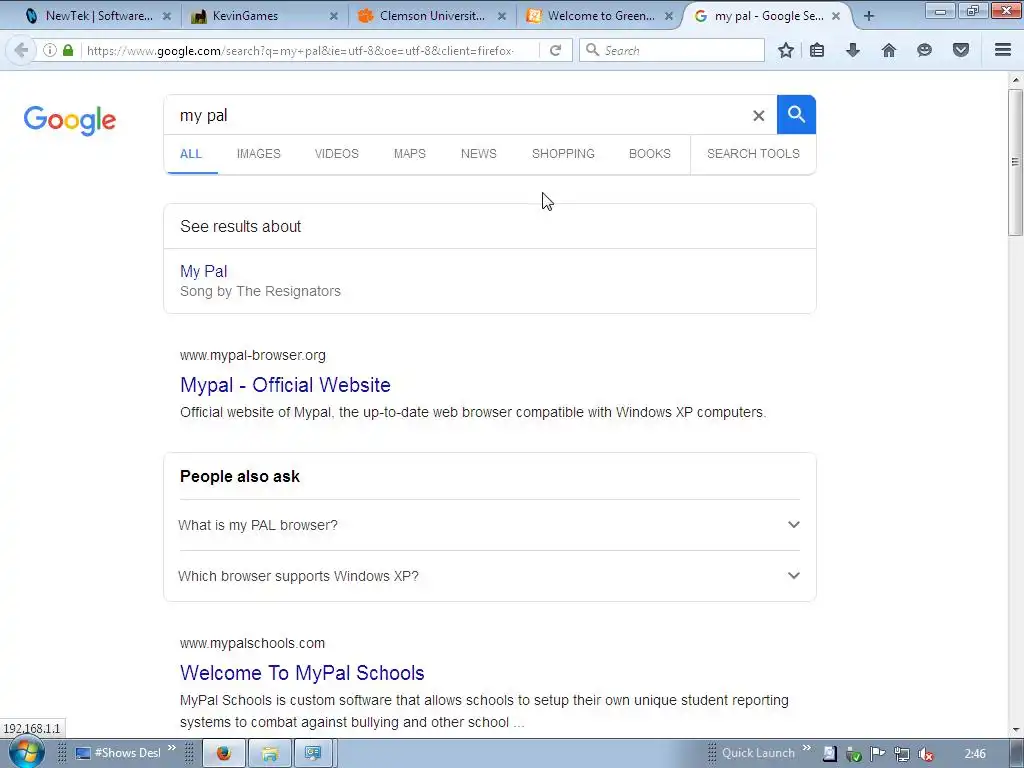Click the muted volume tray icon
Viewport: 1024px width, 768px height.
point(925,754)
